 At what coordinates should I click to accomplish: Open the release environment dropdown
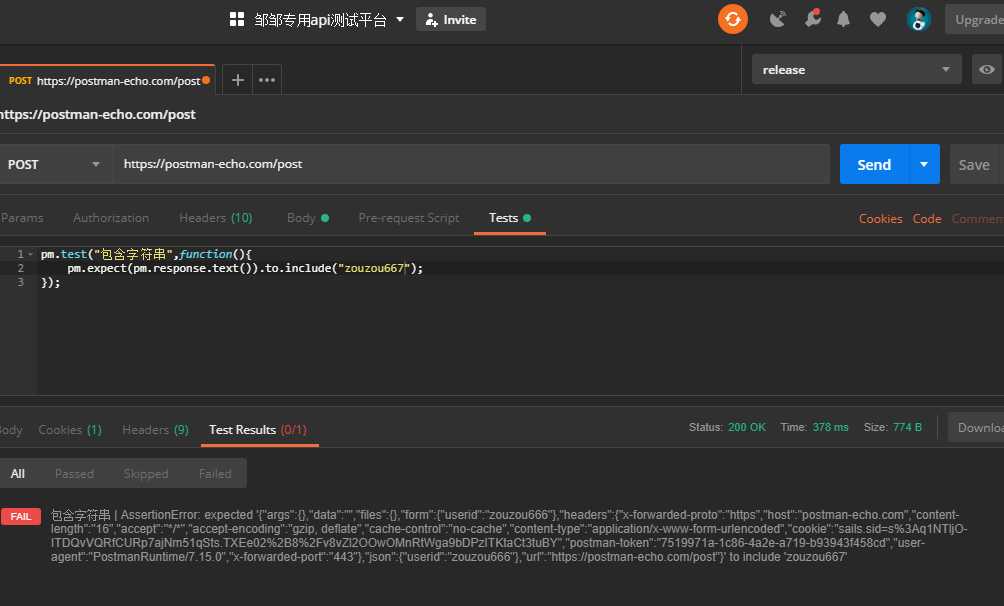[x=856, y=69]
